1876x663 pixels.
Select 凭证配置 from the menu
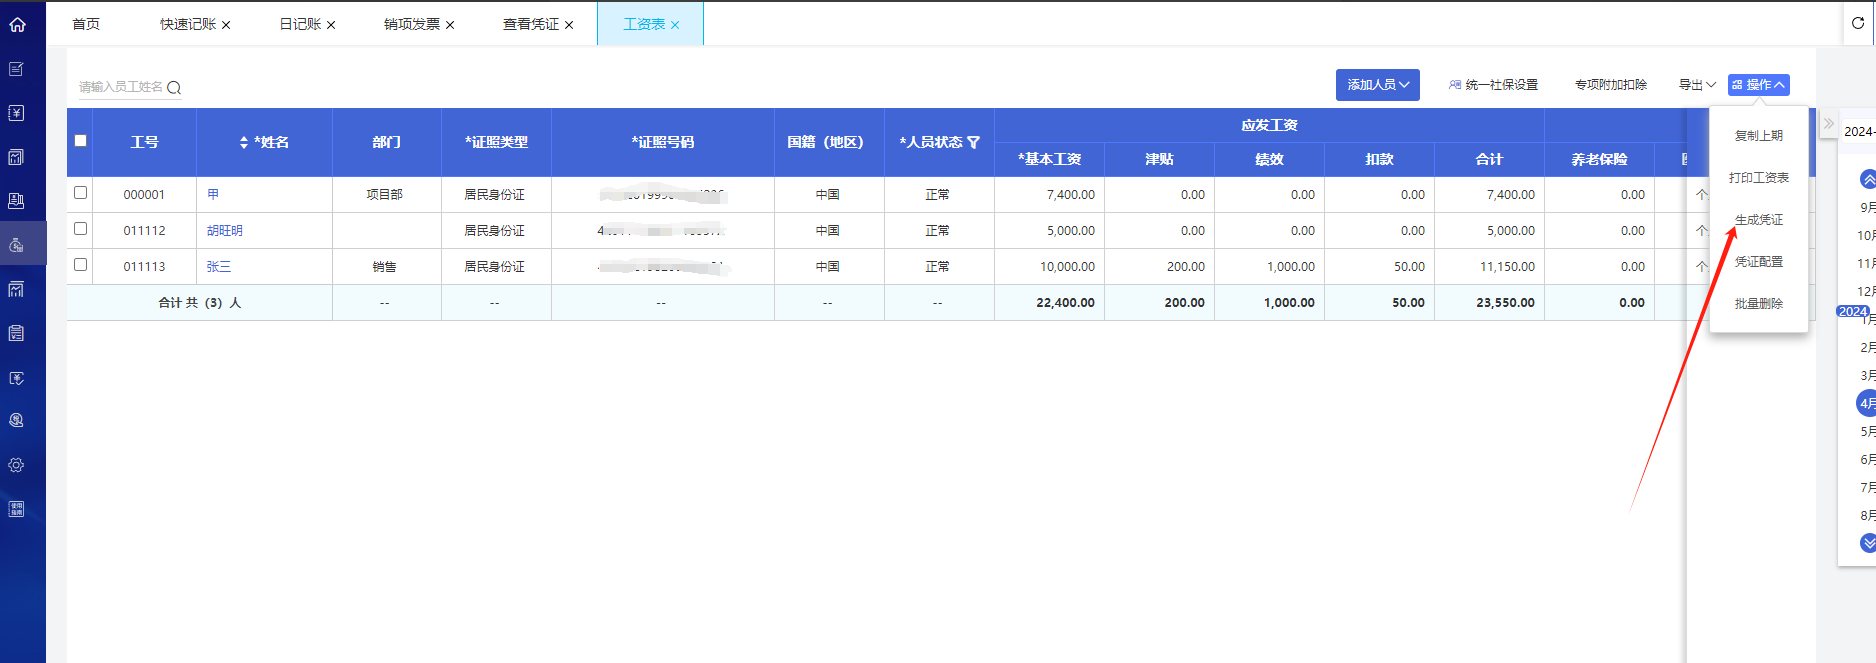click(x=1759, y=262)
